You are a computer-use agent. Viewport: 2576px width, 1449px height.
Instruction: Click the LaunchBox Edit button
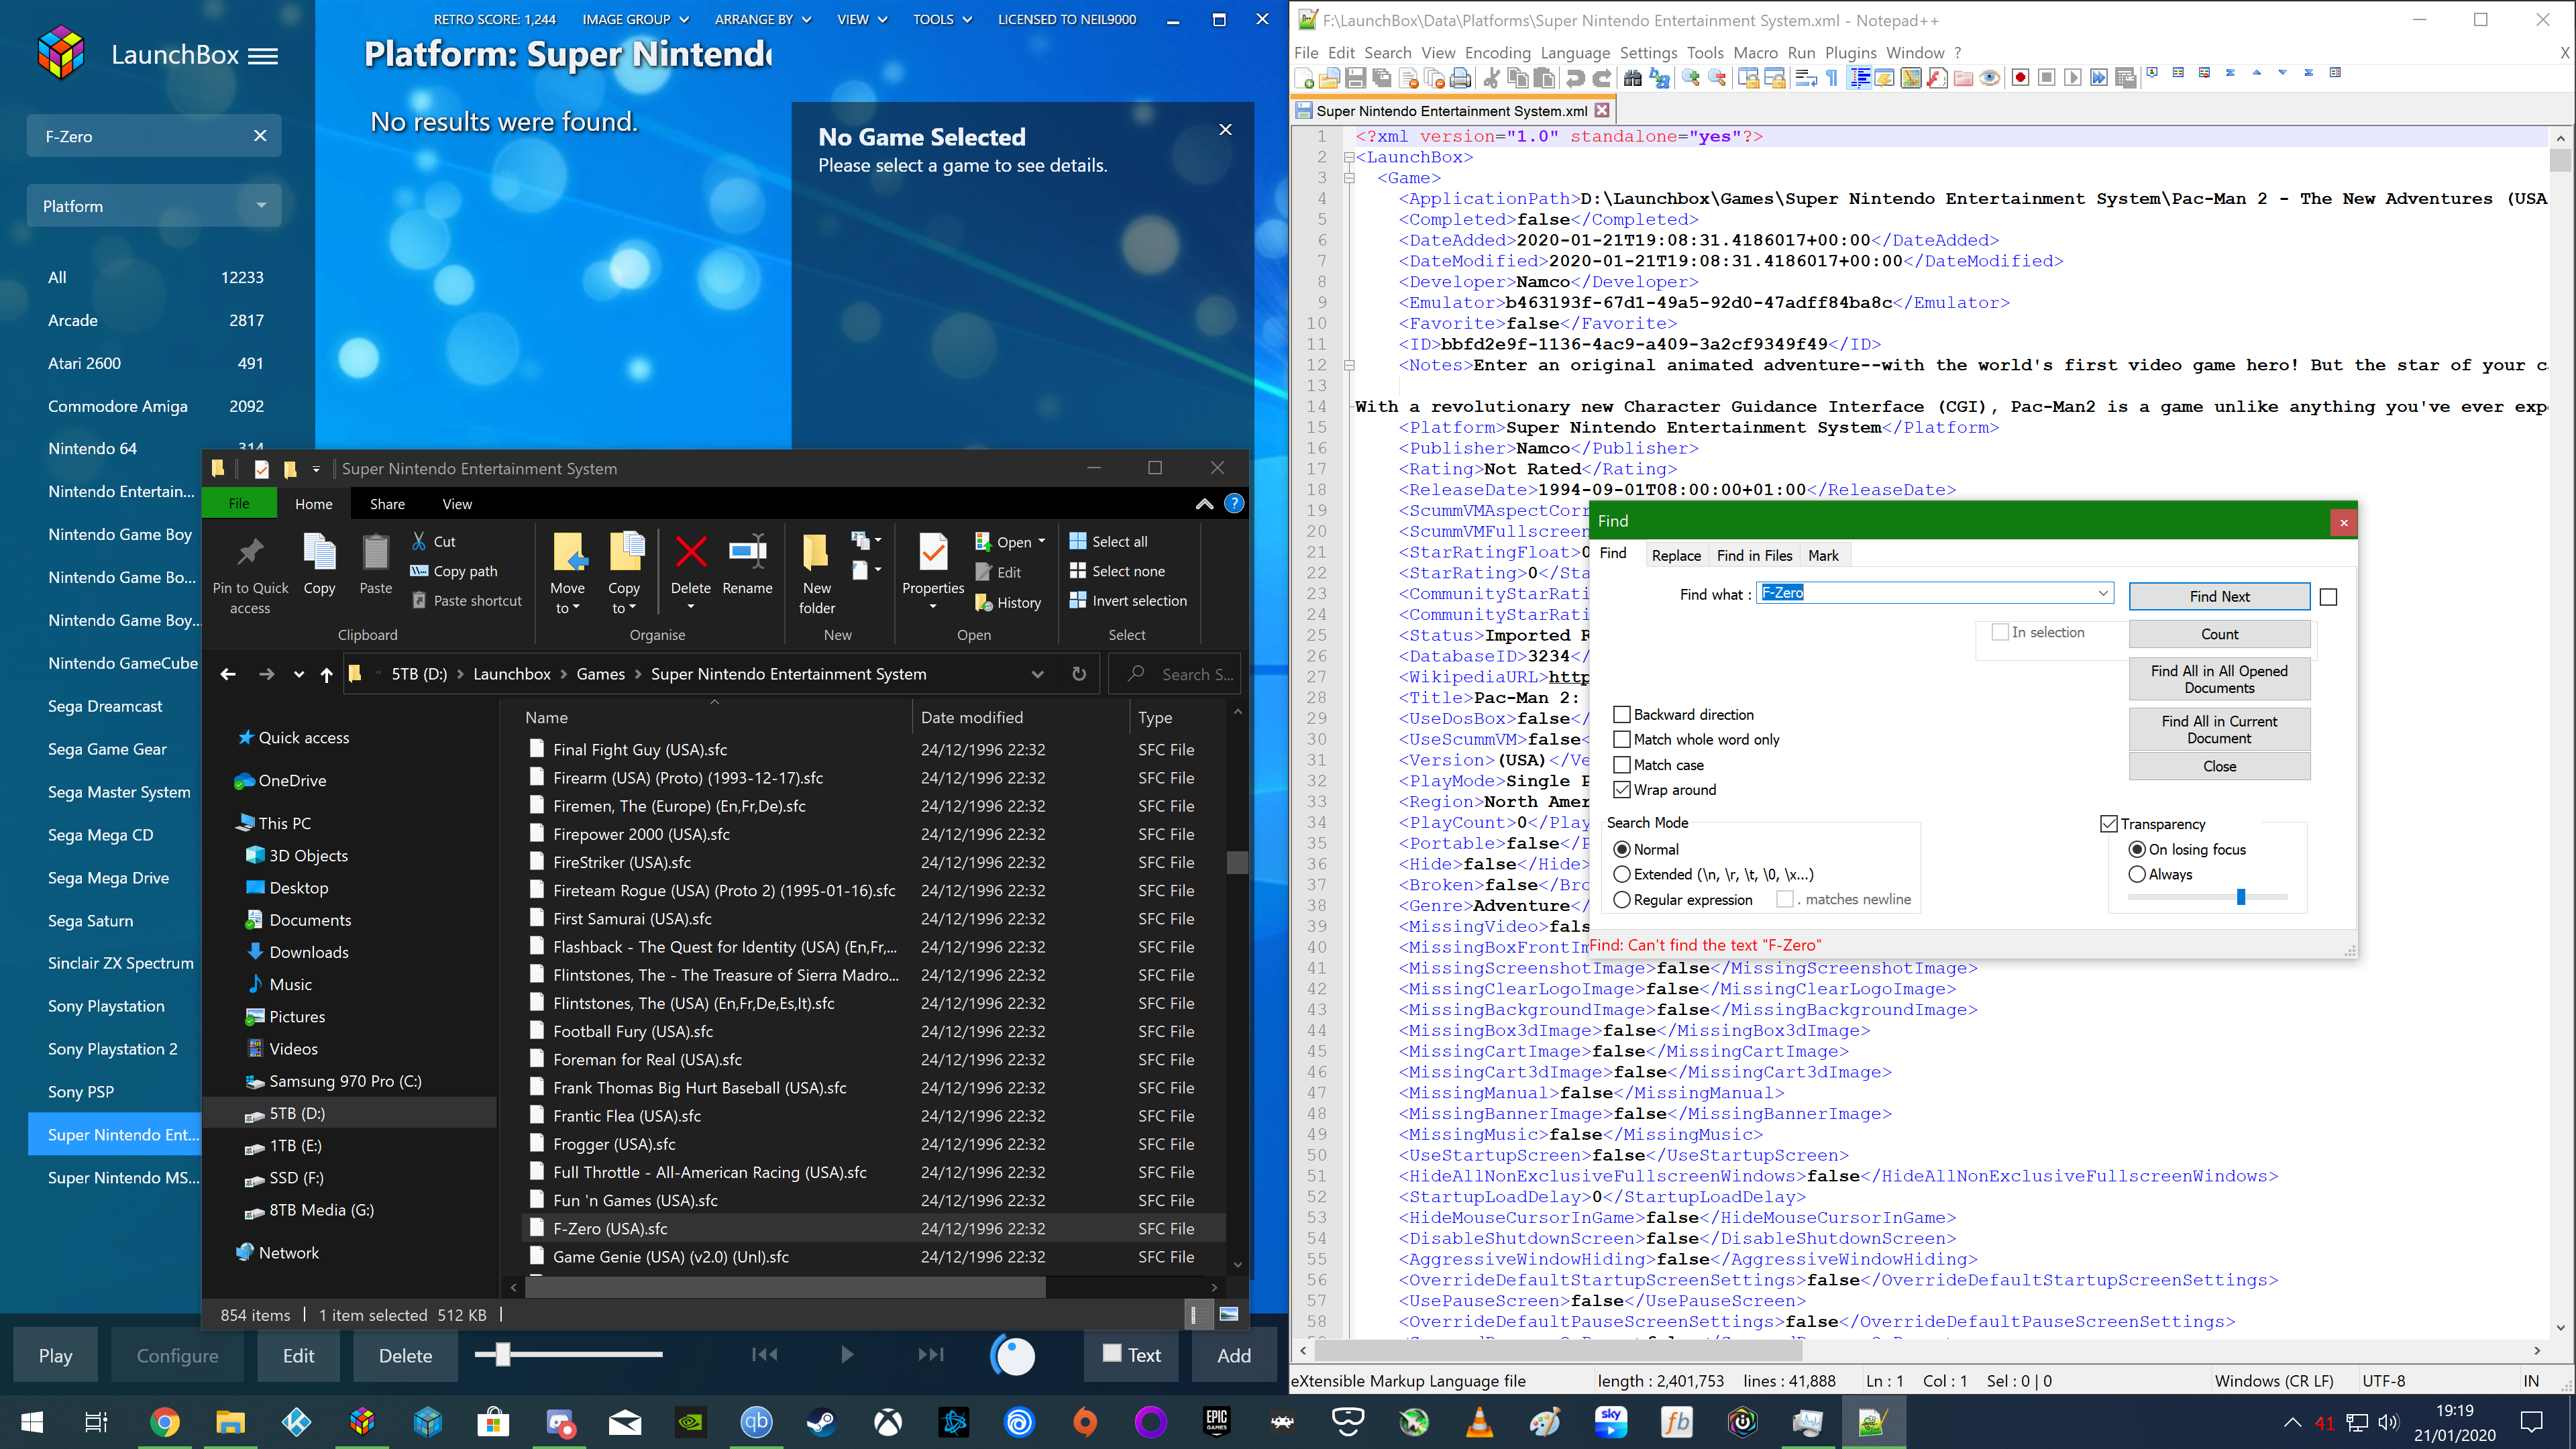click(x=298, y=1355)
